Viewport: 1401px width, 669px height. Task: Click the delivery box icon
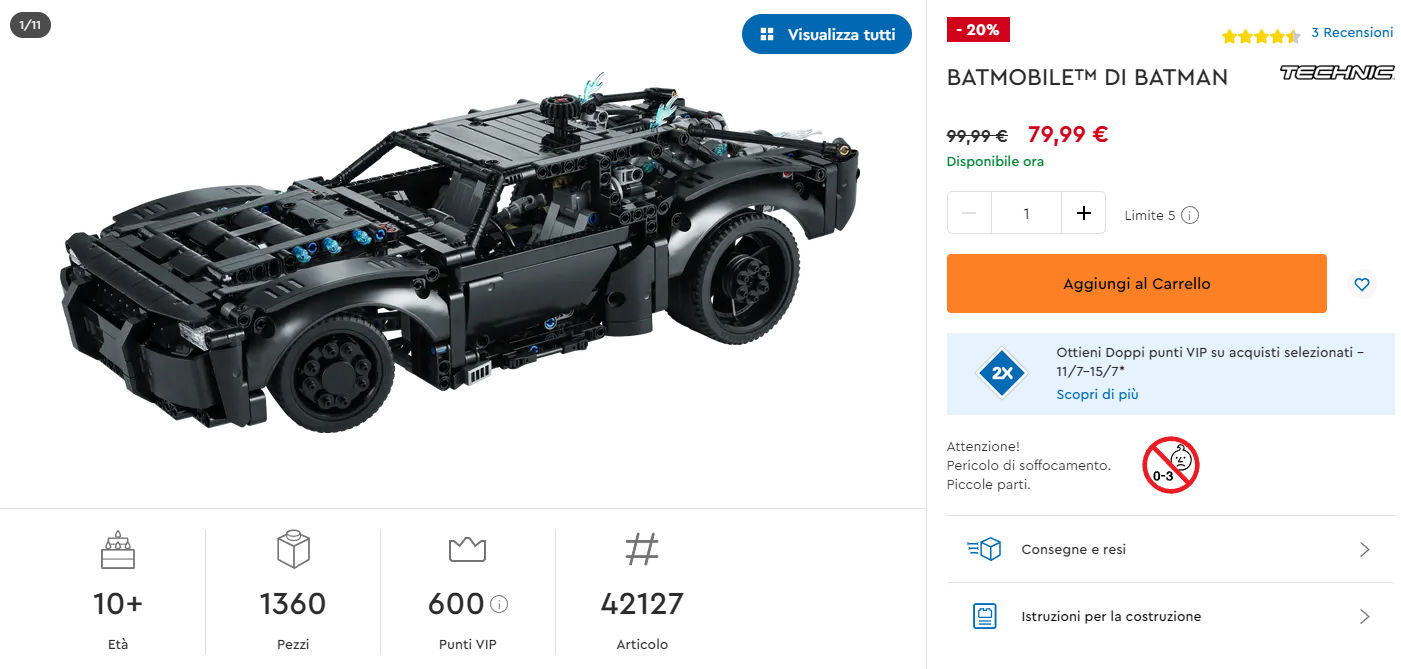click(x=984, y=549)
